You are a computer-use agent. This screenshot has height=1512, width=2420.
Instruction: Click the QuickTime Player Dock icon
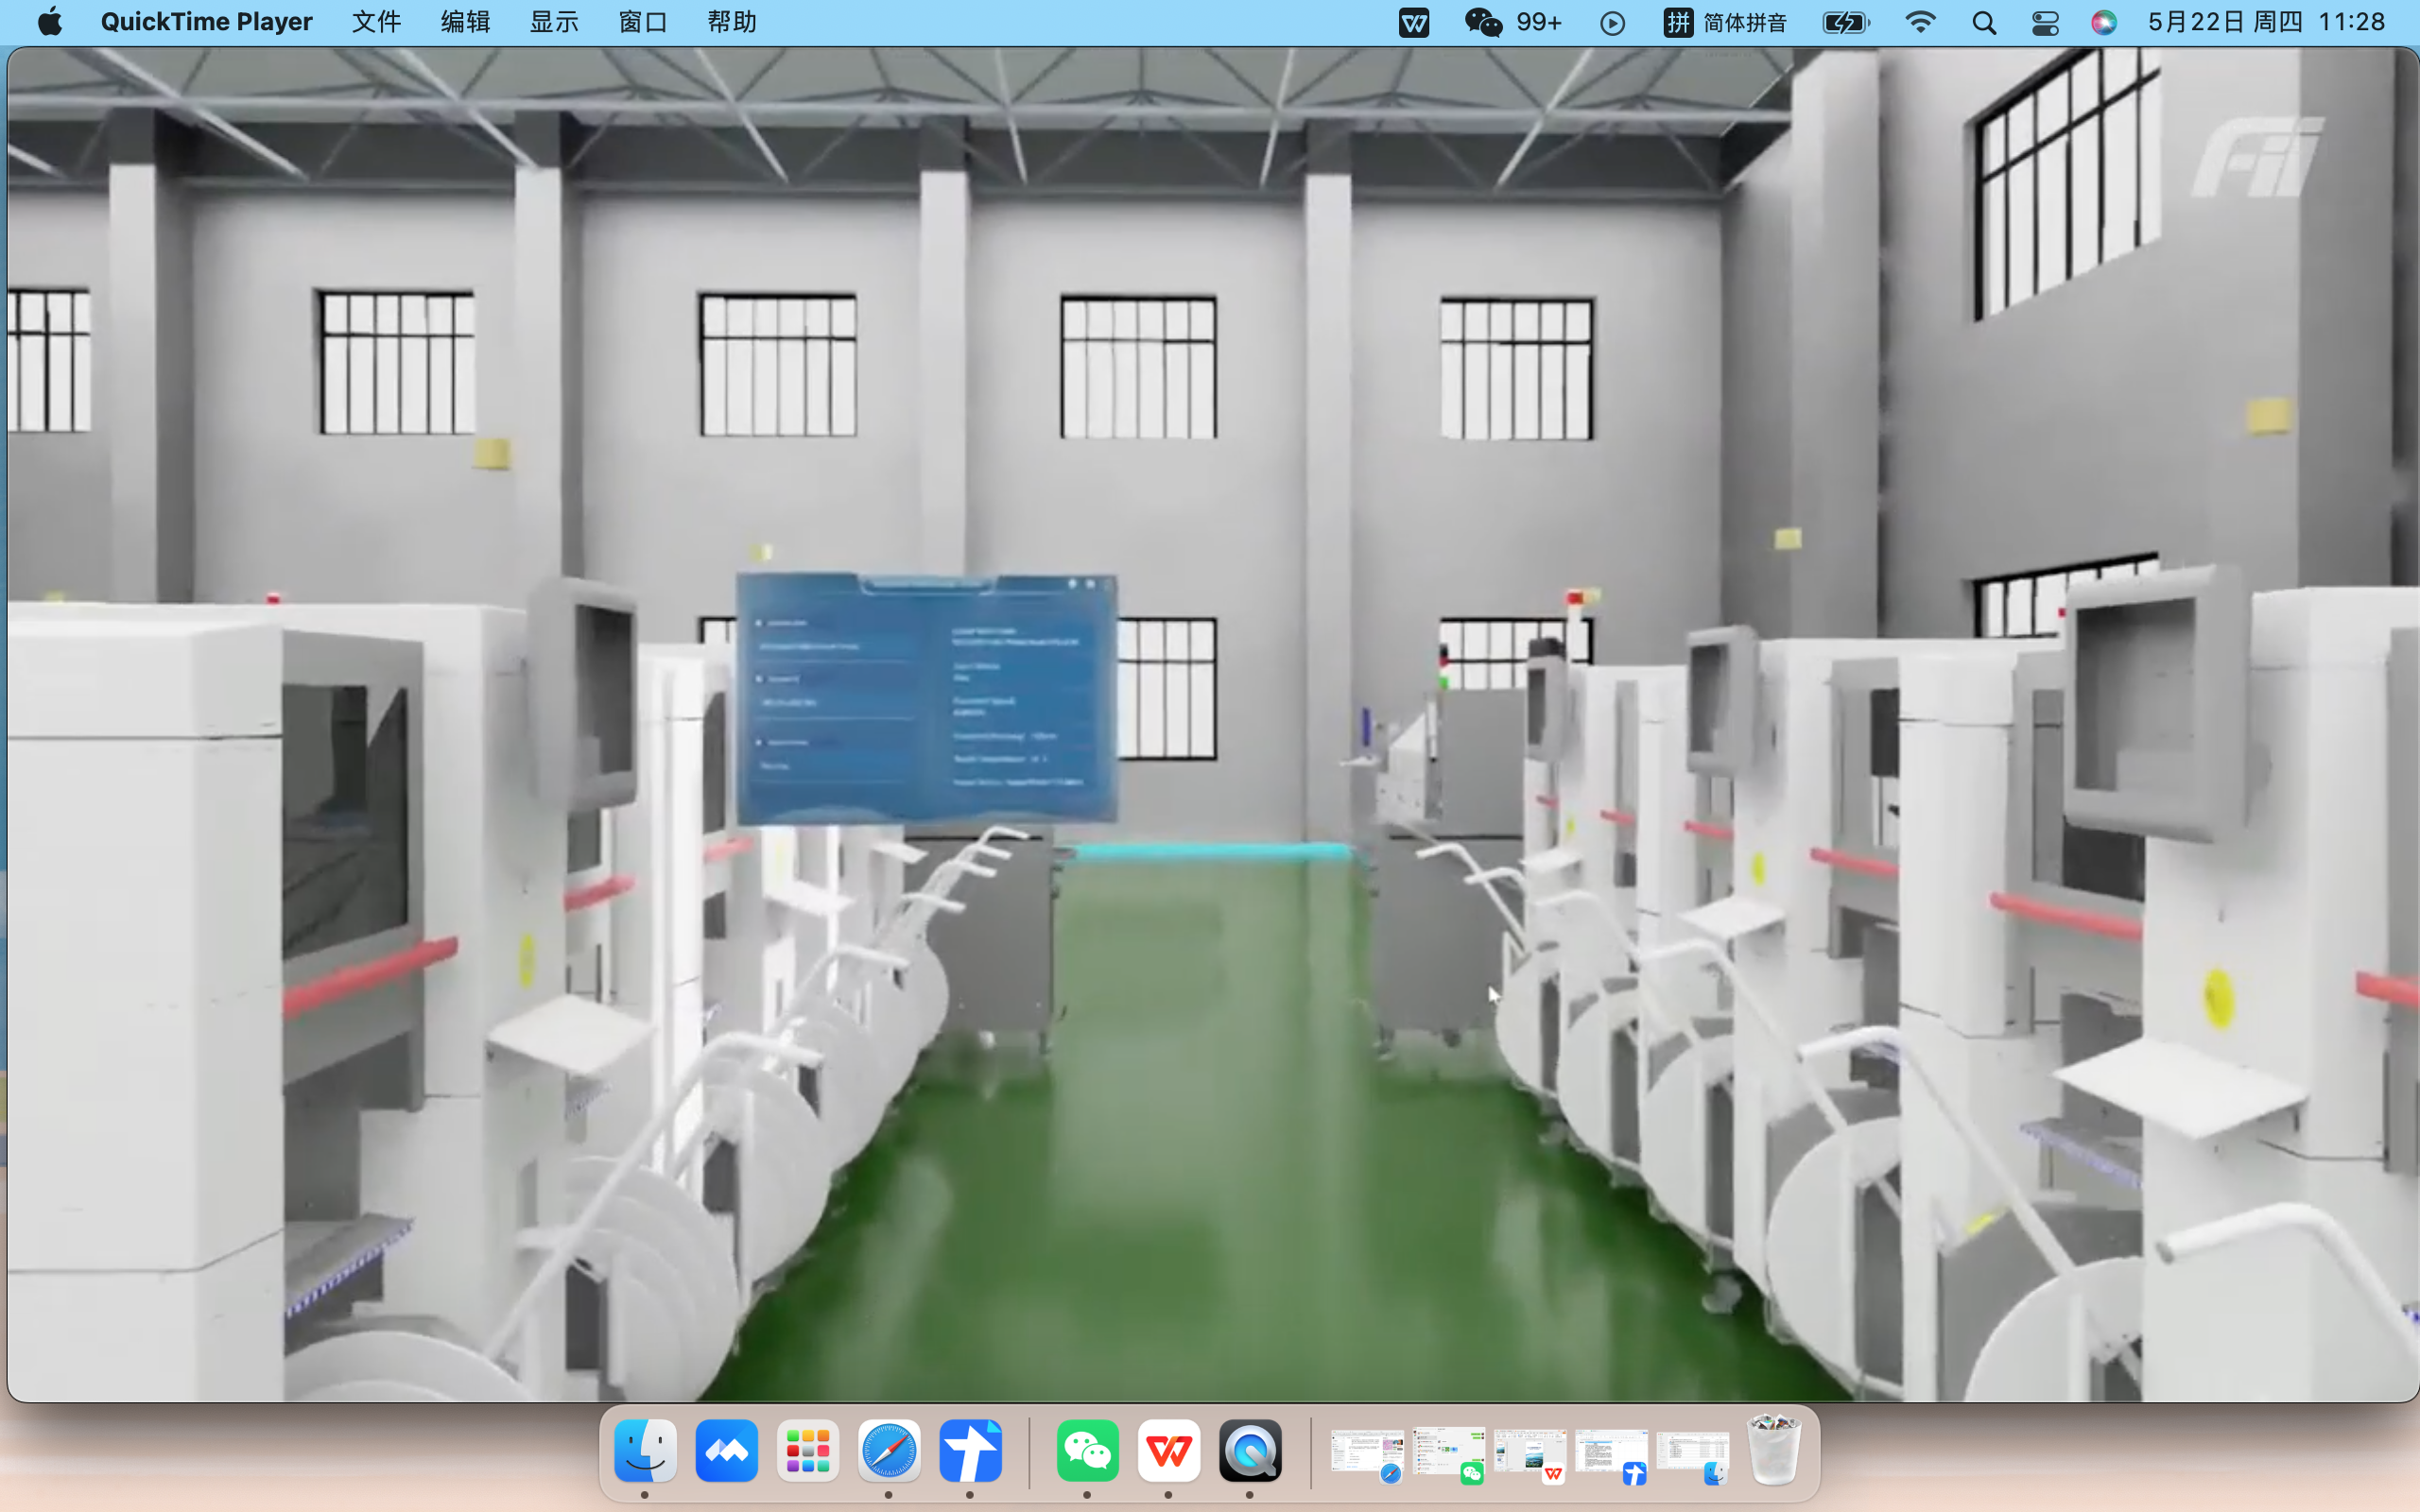pyautogui.click(x=1249, y=1450)
